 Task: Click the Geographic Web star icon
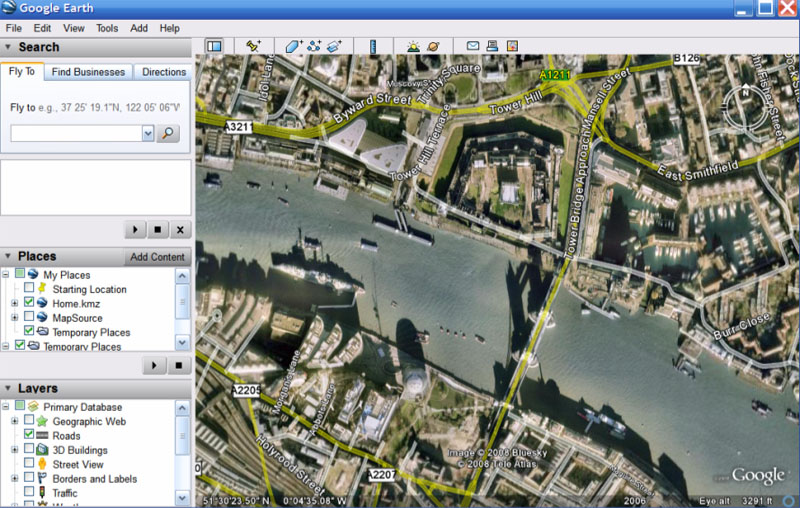coord(42,421)
